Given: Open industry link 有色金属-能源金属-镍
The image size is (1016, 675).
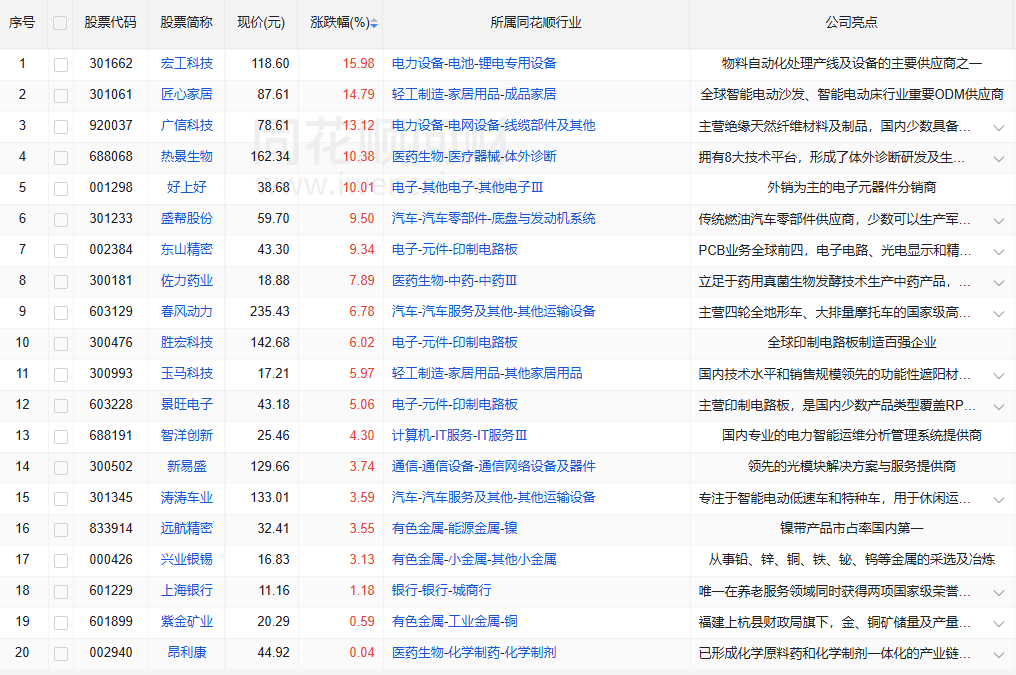Looking at the screenshot, I should (455, 529).
